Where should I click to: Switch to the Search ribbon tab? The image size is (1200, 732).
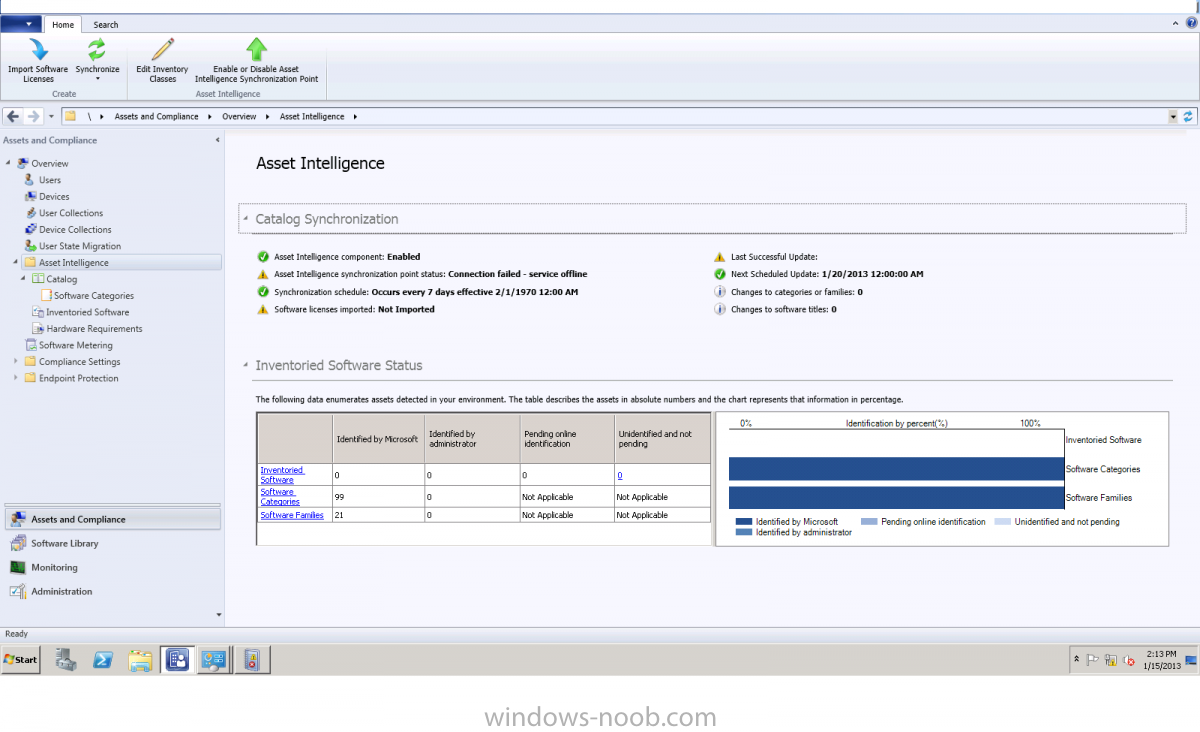pyautogui.click(x=106, y=25)
